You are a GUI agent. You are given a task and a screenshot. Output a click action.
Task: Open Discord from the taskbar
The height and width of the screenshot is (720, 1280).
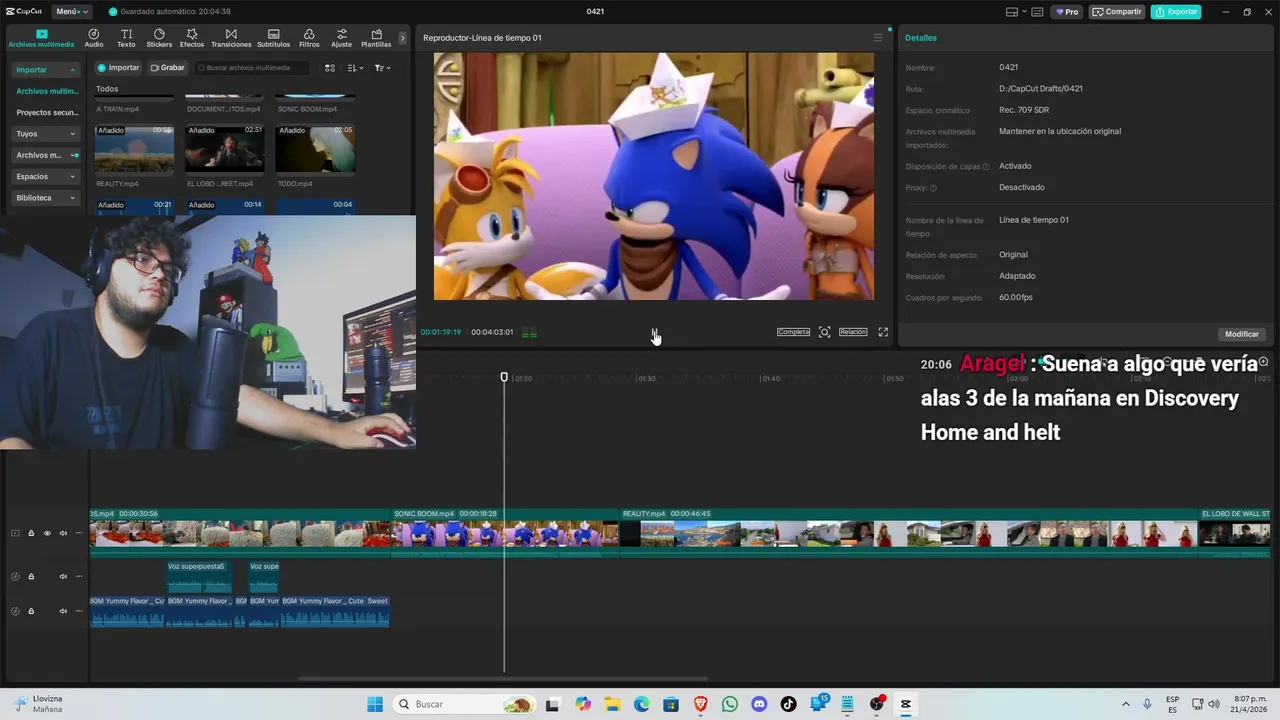[x=759, y=704]
